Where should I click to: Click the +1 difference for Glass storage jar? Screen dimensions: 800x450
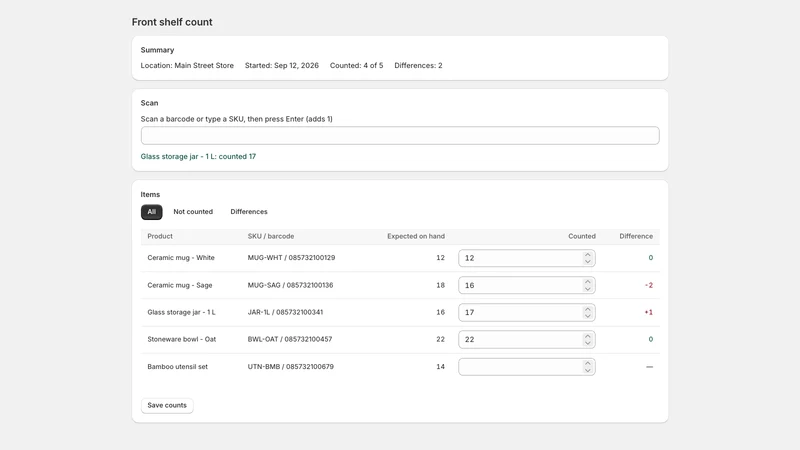(648, 312)
